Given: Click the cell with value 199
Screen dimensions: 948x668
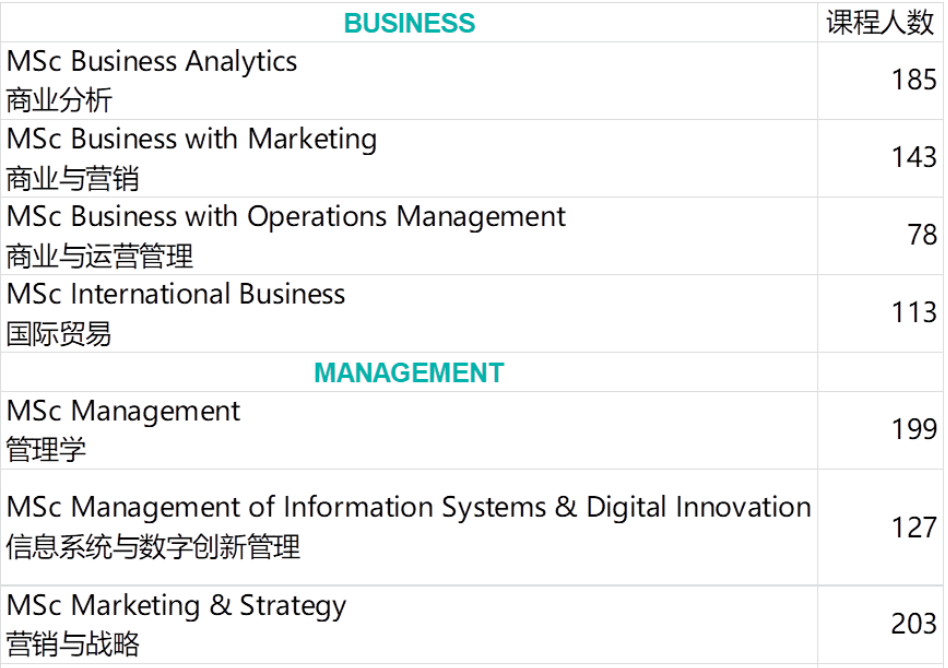Looking at the screenshot, I should point(914,429).
